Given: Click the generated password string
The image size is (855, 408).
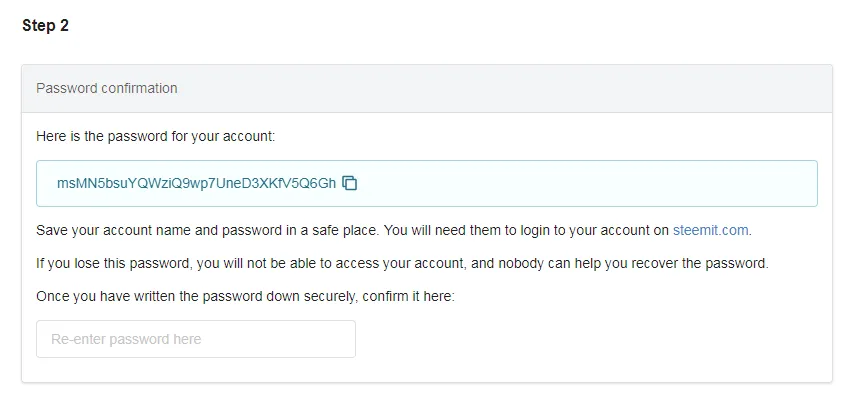Looking at the screenshot, I should [196, 183].
